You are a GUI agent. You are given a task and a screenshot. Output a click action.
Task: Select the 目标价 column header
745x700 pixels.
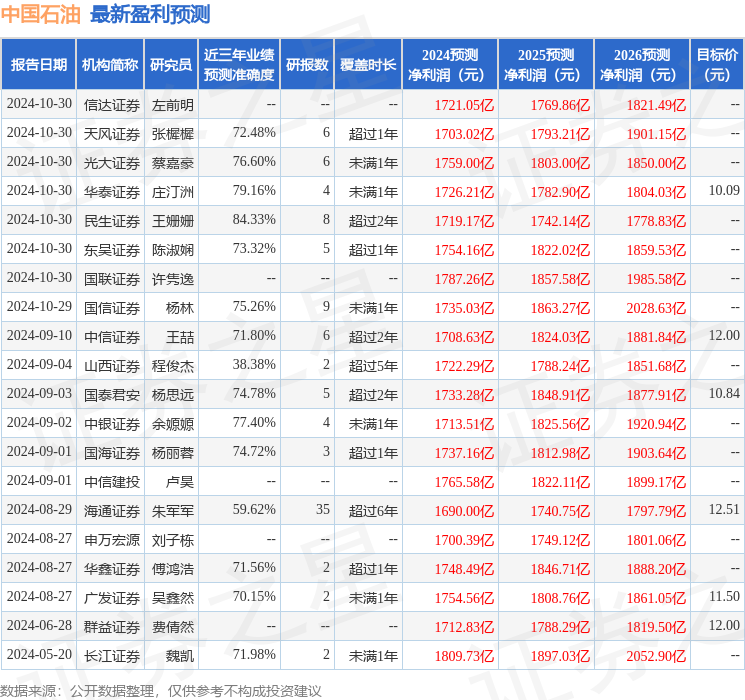(717, 65)
